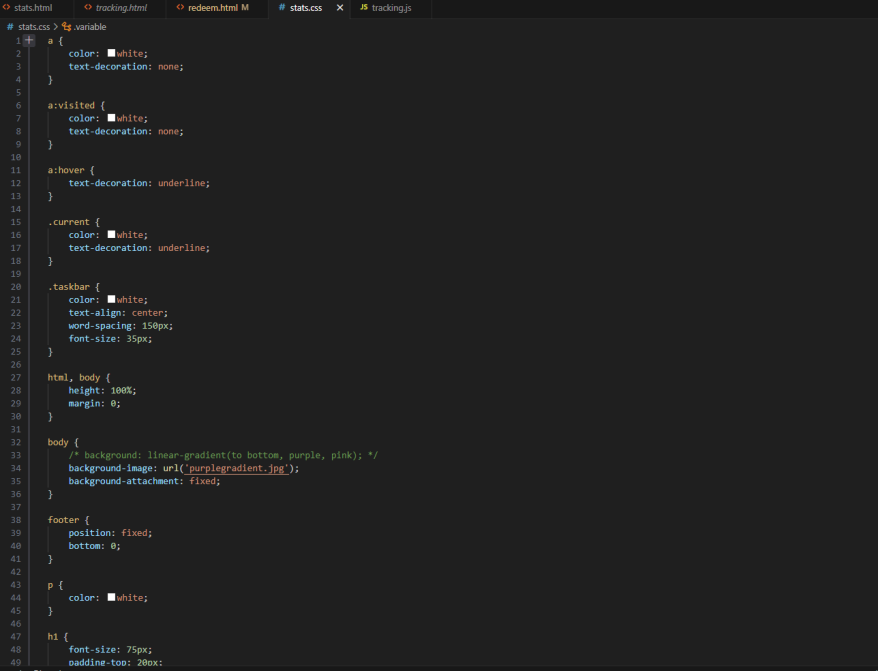Click the plus marker at line 1

click(29, 40)
